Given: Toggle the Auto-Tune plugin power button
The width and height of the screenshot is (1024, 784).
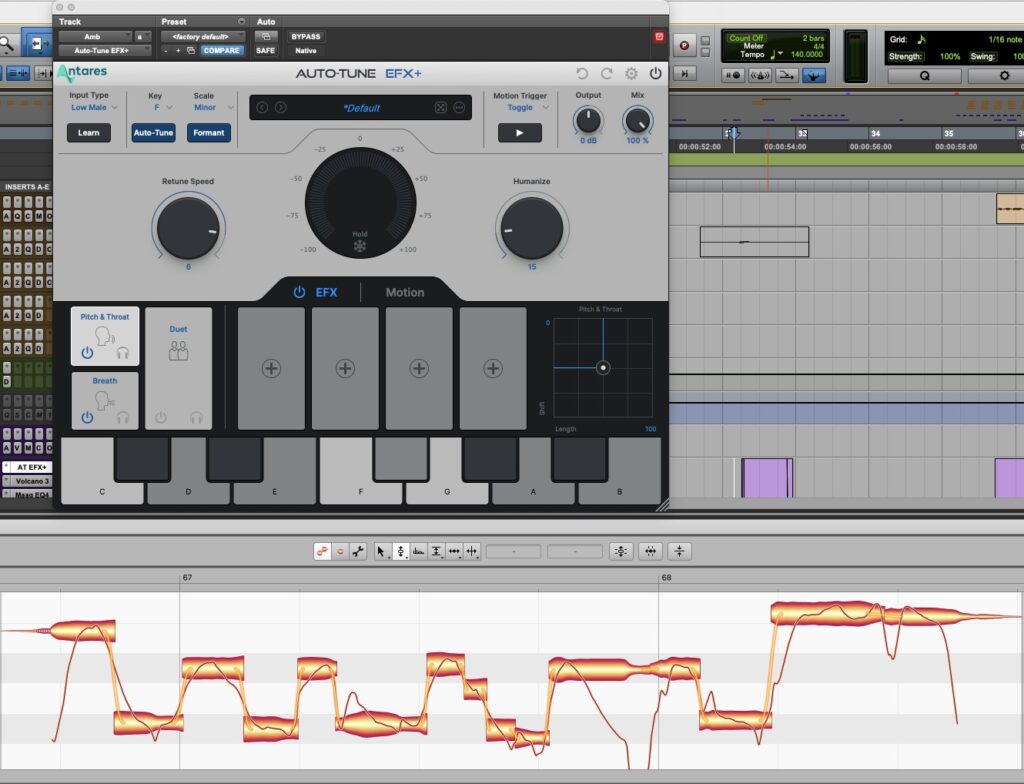Looking at the screenshot, I should [x=655, y=74].
